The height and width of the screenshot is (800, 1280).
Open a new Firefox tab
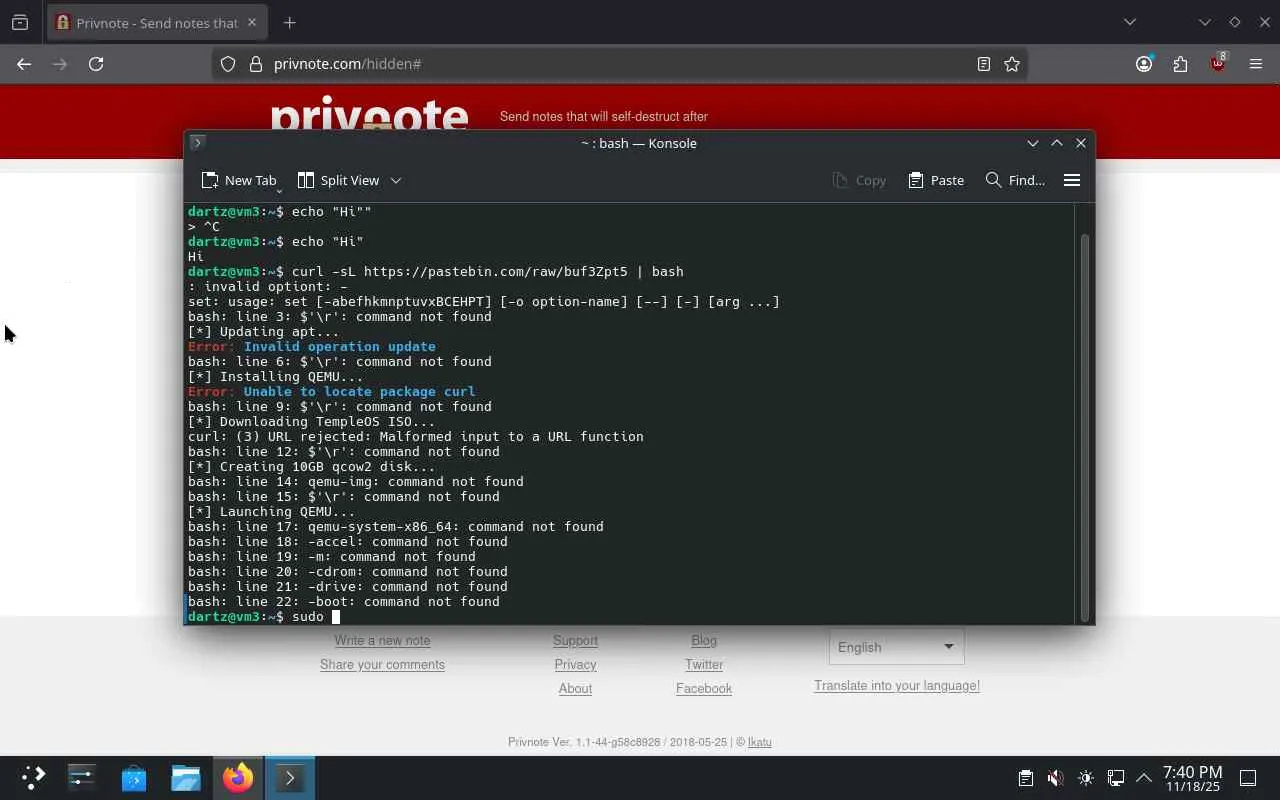289,22
